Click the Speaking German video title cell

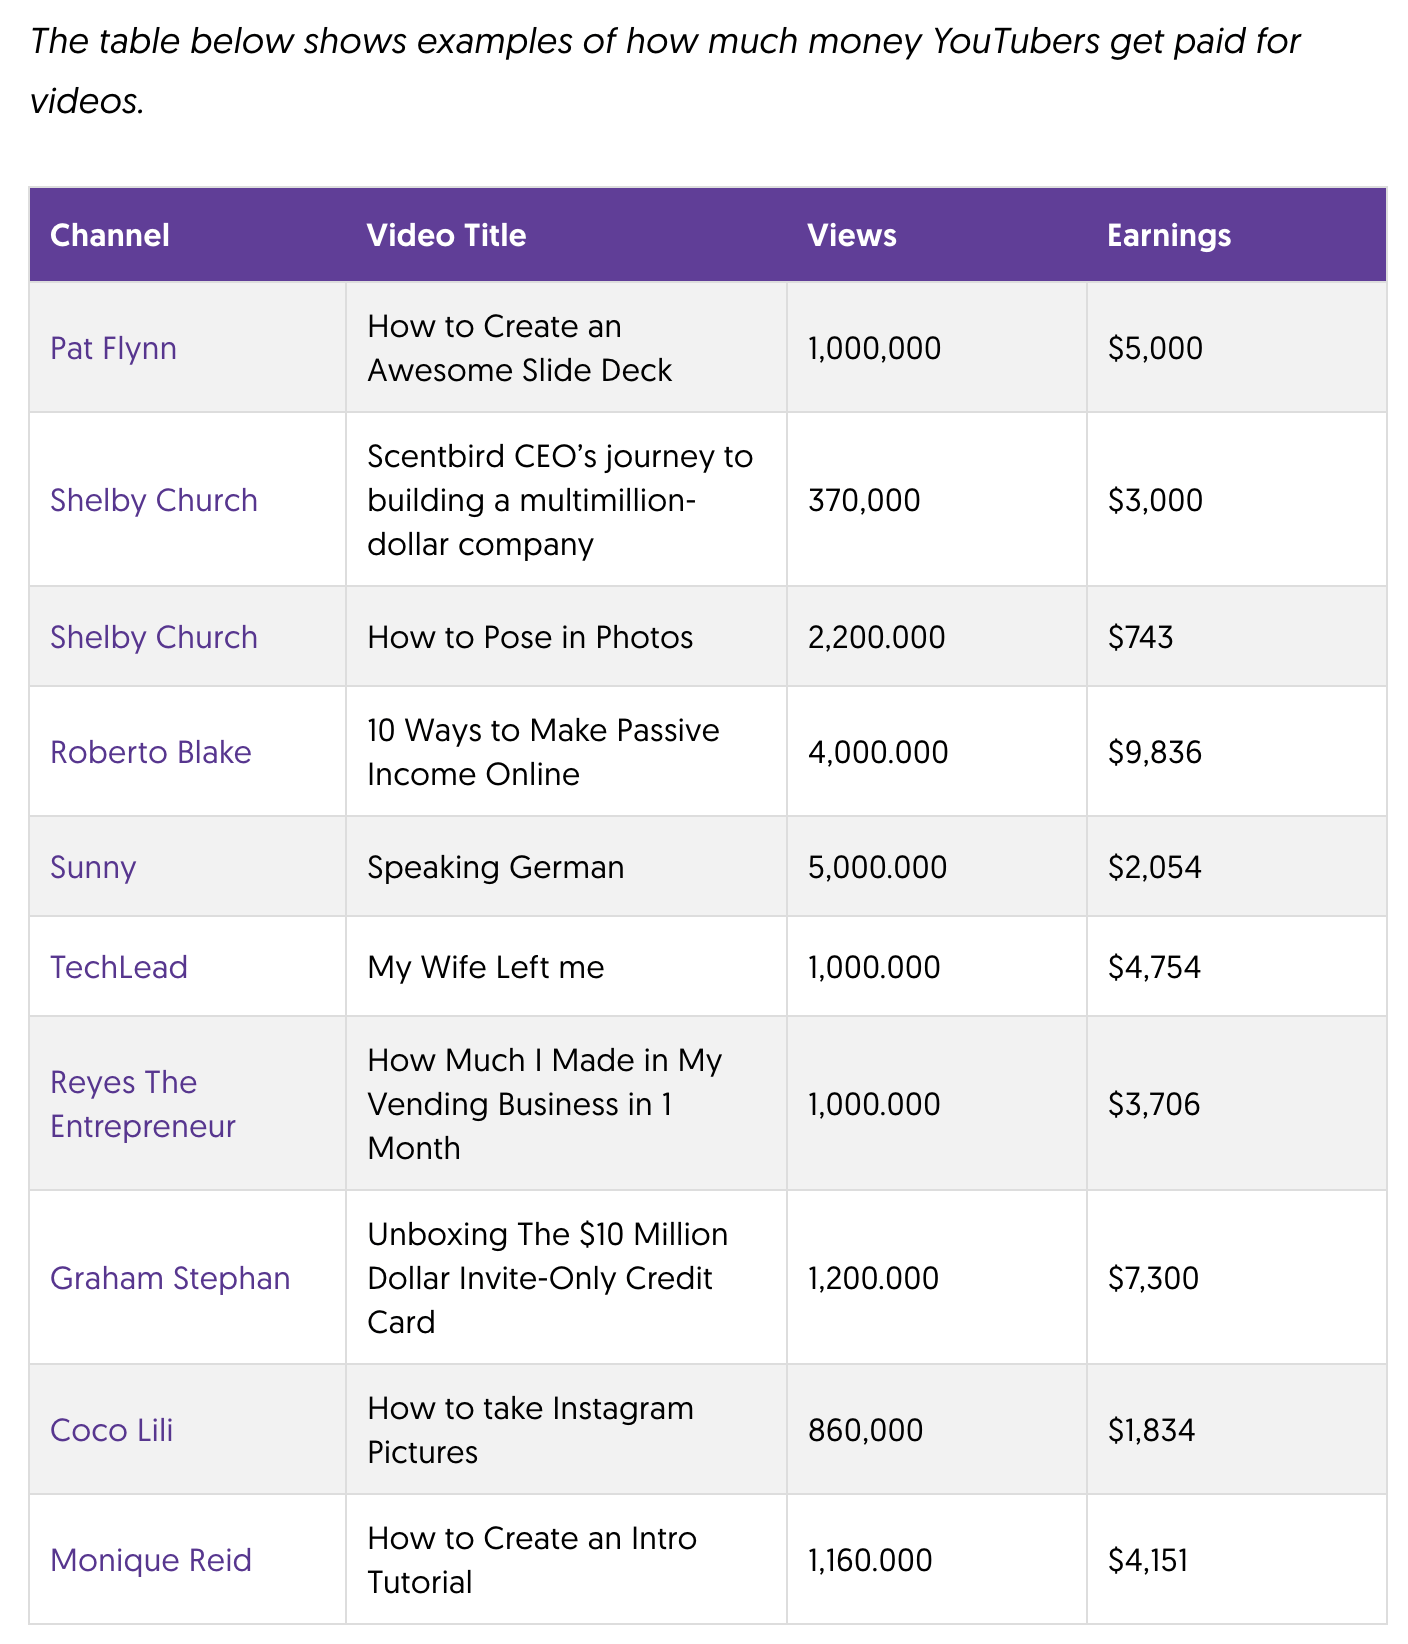496,867
